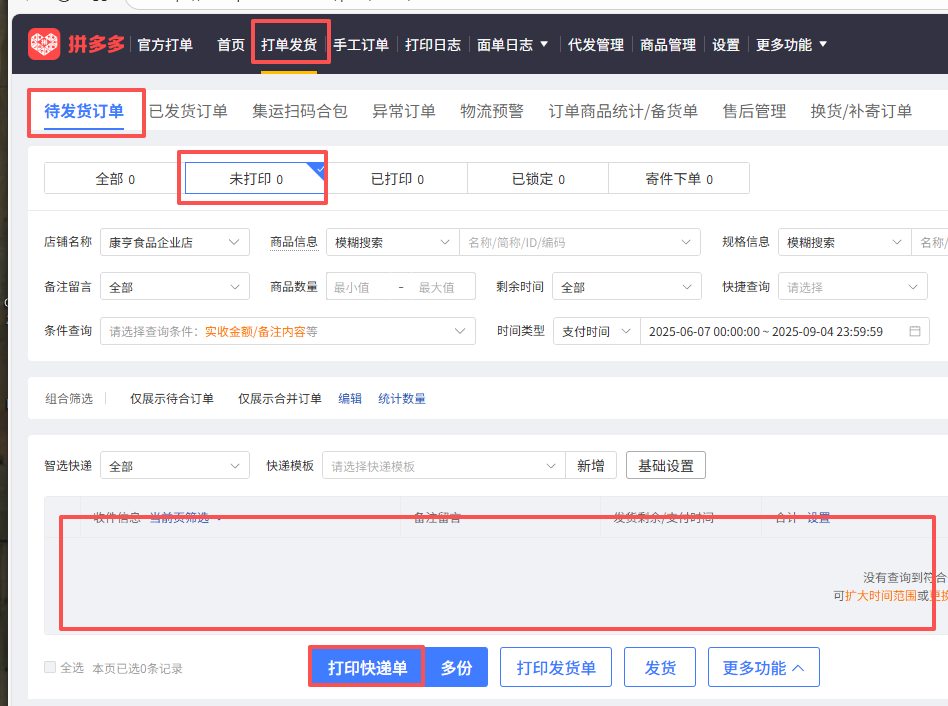Open the 快捷查询 请选择 dropdown
This screenshot has height=706, width=948.
pyautogui.click(x=852, y=287)
